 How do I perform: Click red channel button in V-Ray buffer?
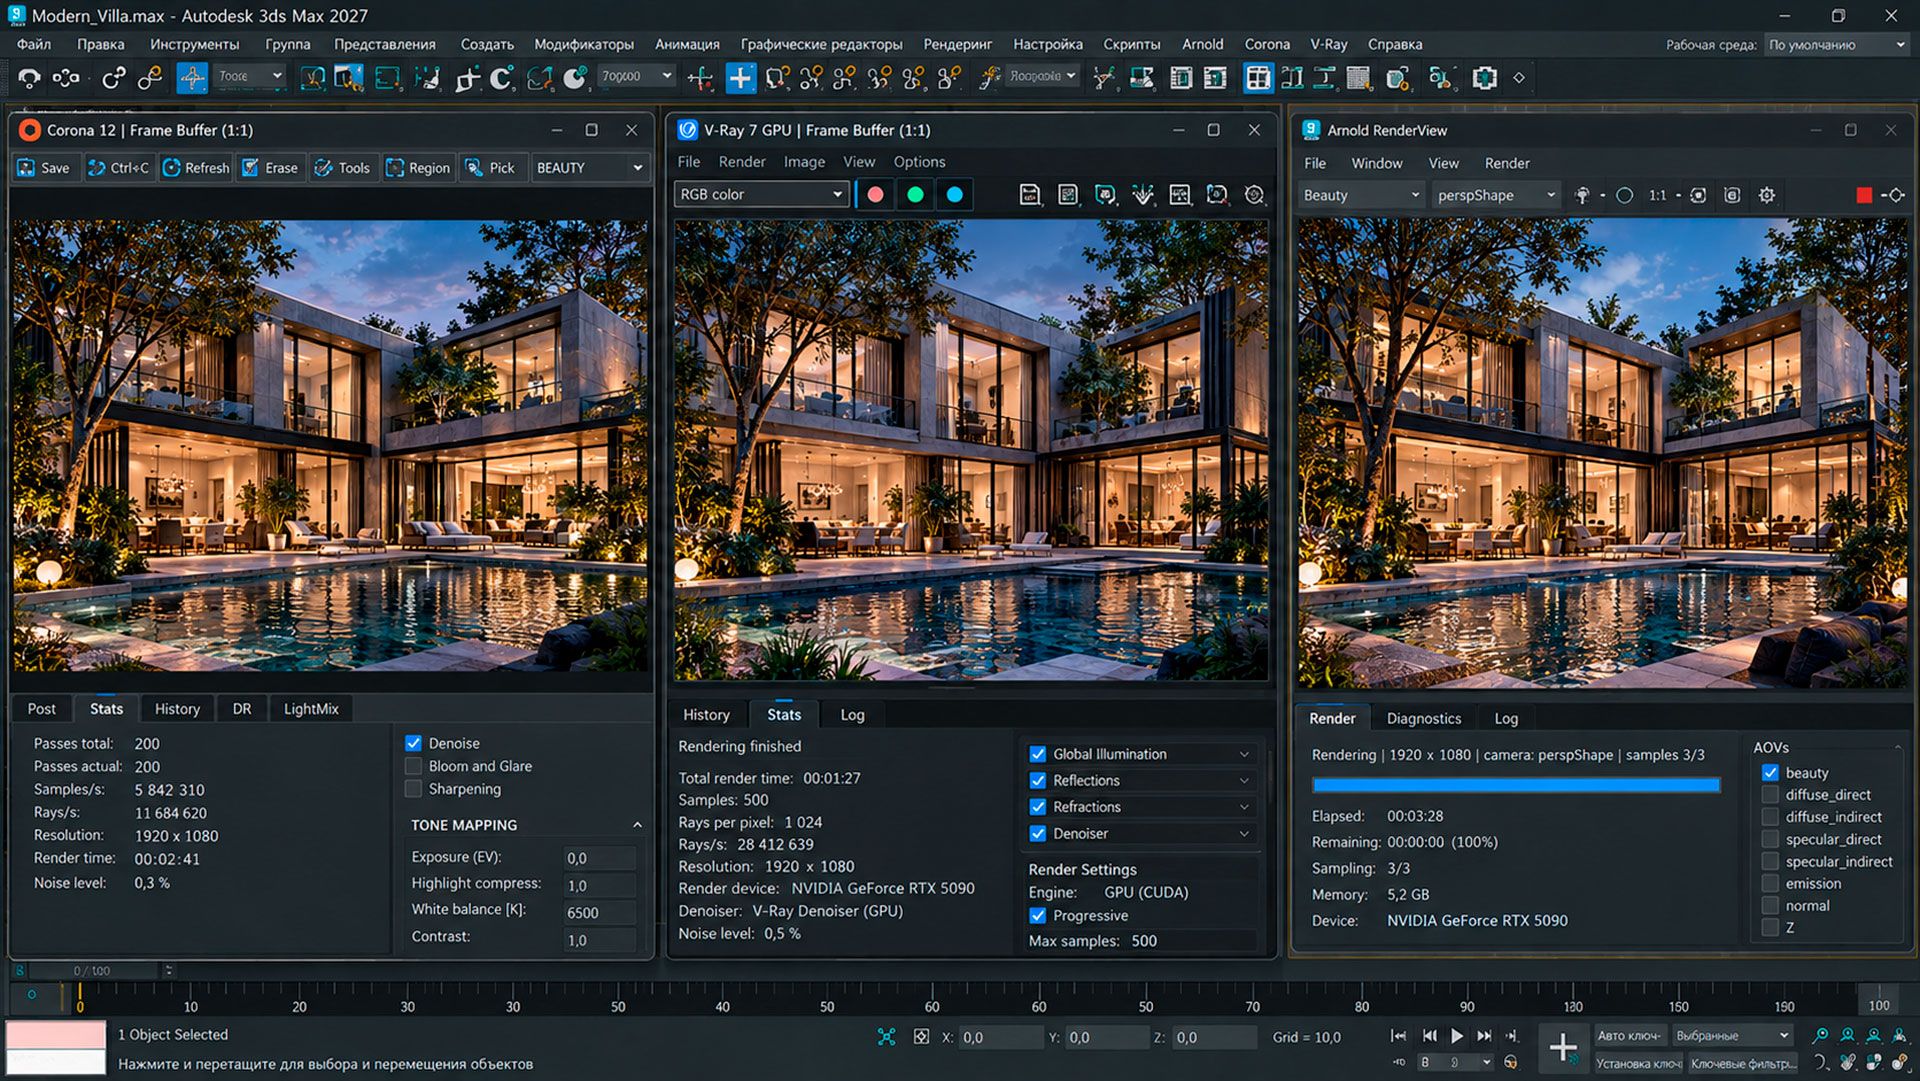[875, 195]
